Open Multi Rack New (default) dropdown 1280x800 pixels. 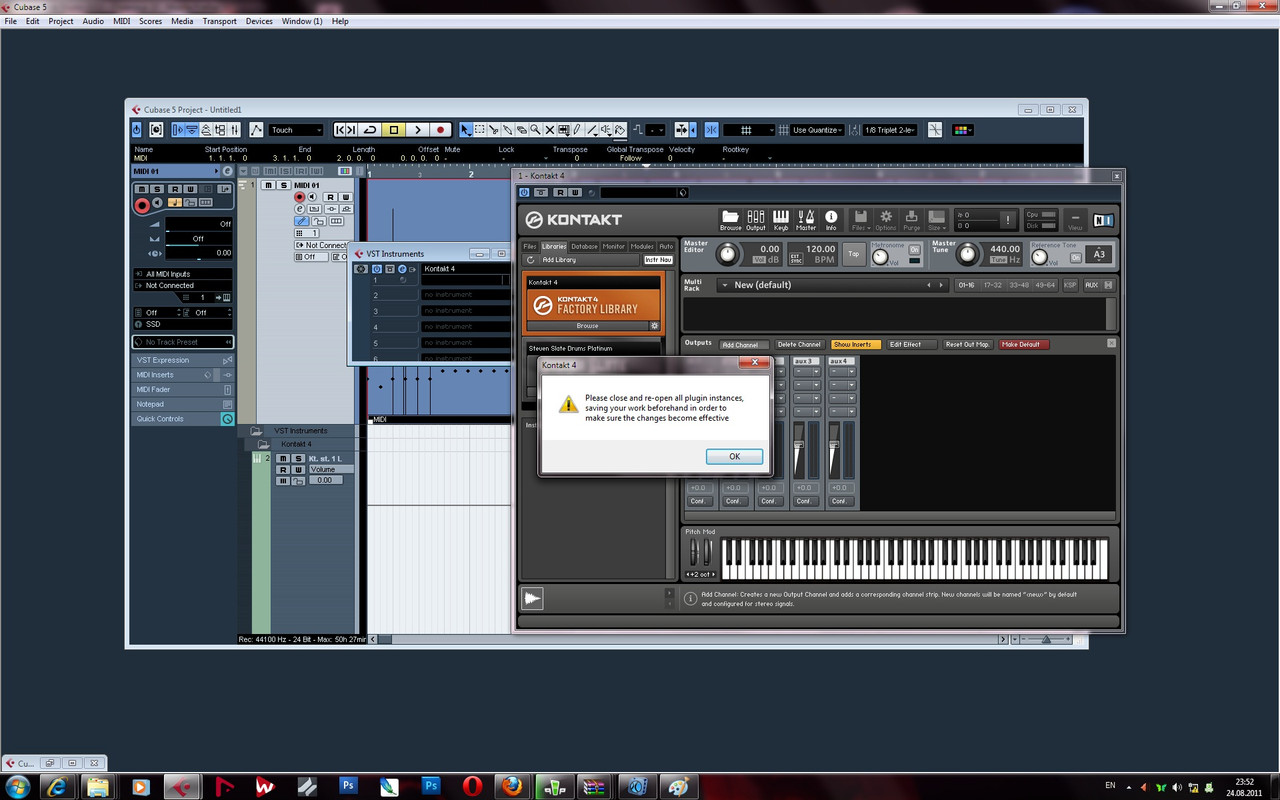832,285
